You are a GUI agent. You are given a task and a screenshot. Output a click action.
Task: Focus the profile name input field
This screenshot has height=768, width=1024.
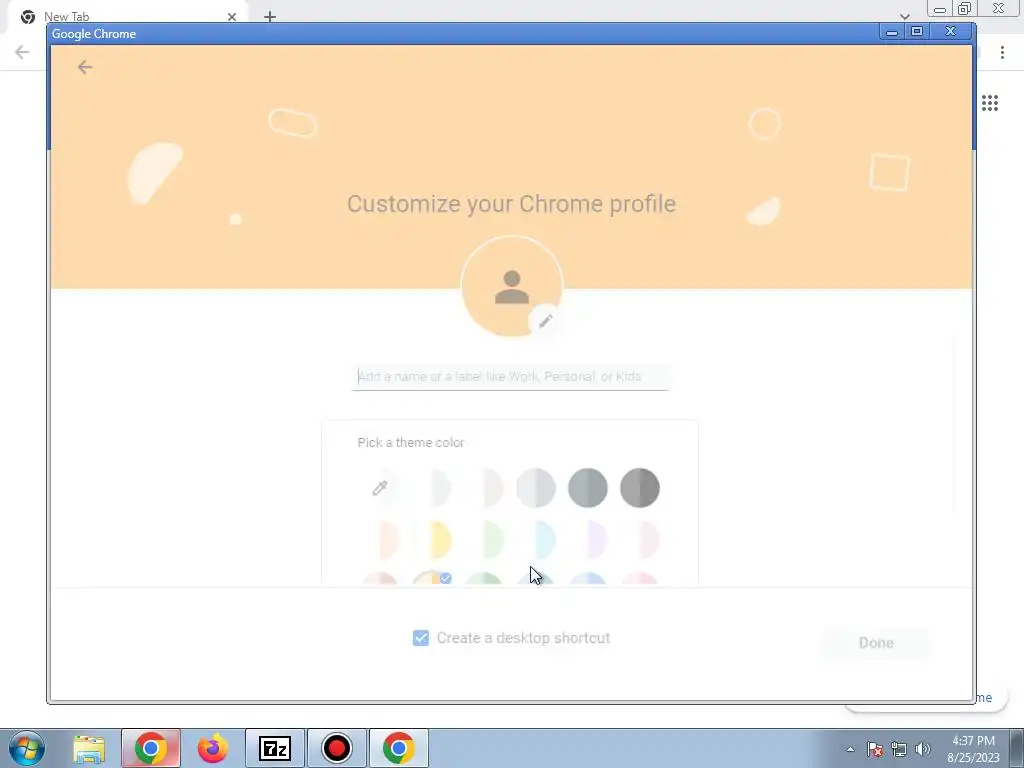(510, 377)
